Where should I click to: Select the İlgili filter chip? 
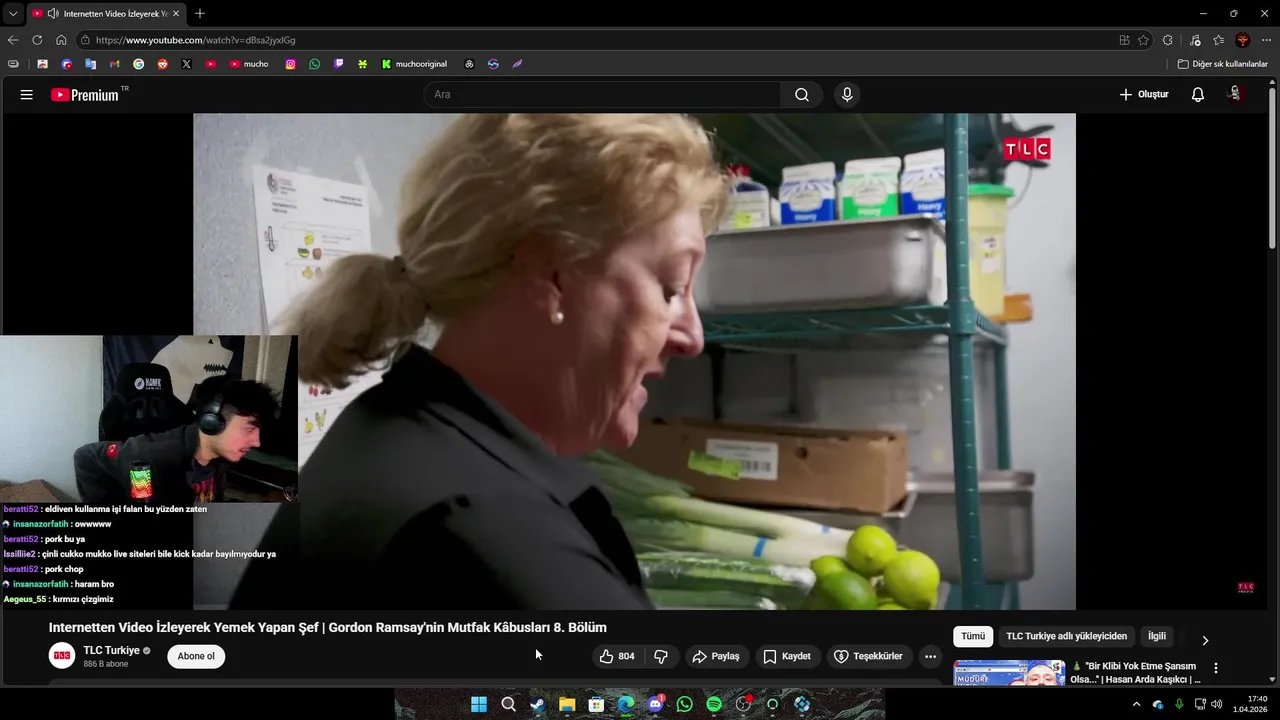[1157, 636]
